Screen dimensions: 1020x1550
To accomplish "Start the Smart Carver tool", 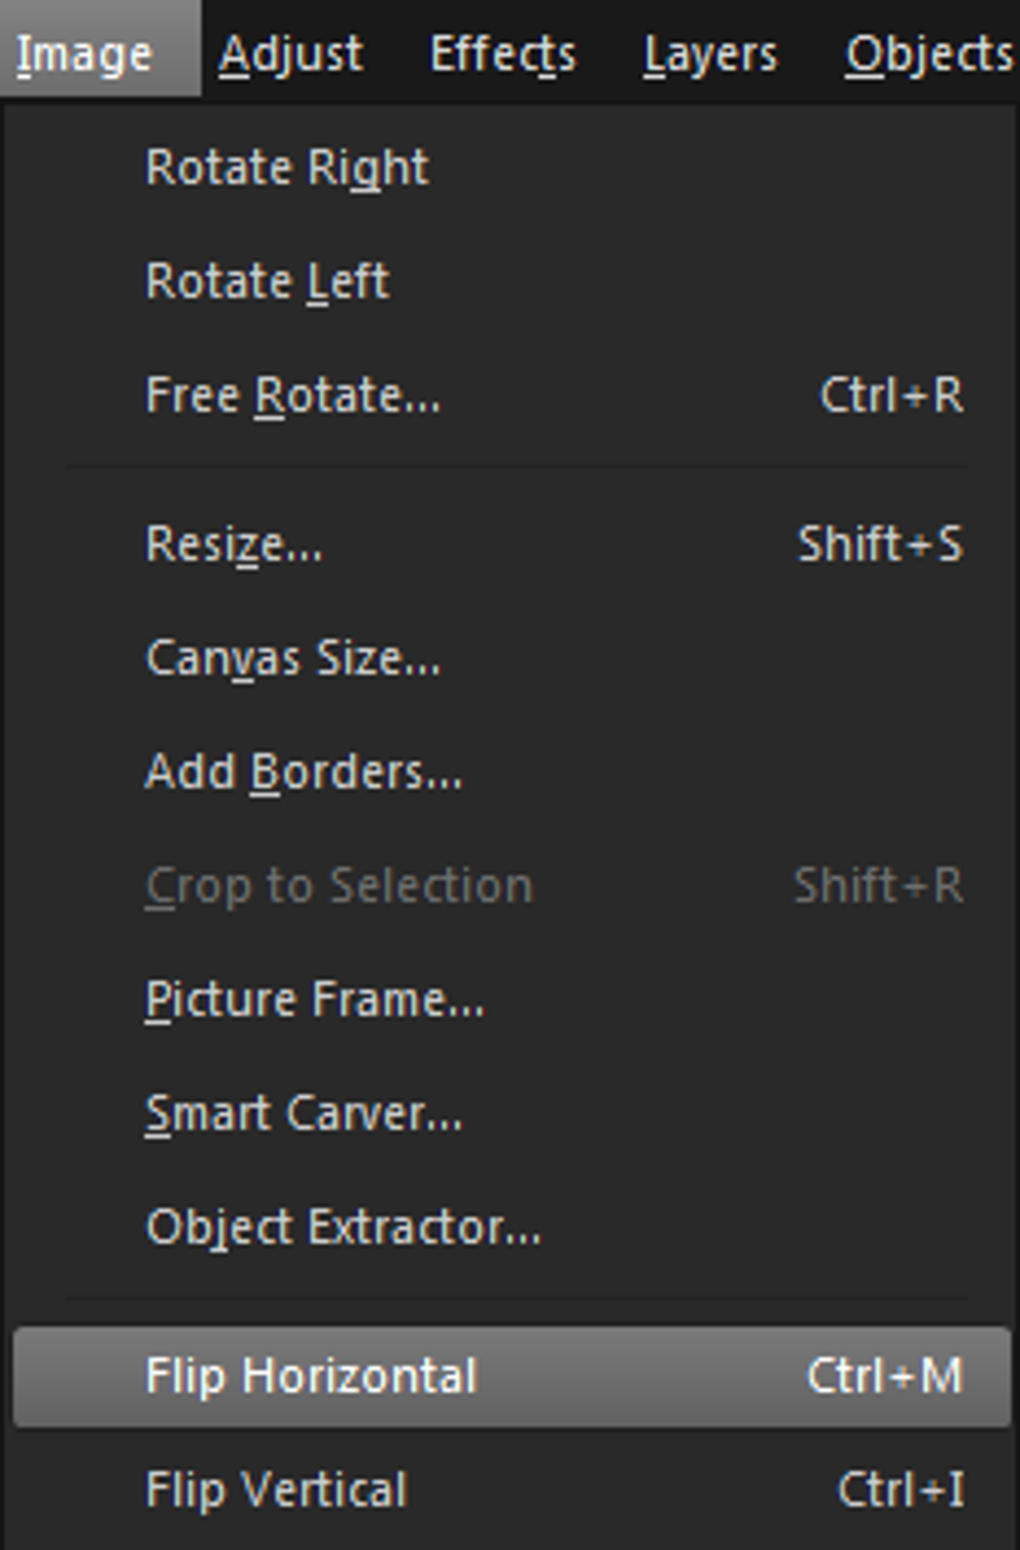I will [303, 1113].
